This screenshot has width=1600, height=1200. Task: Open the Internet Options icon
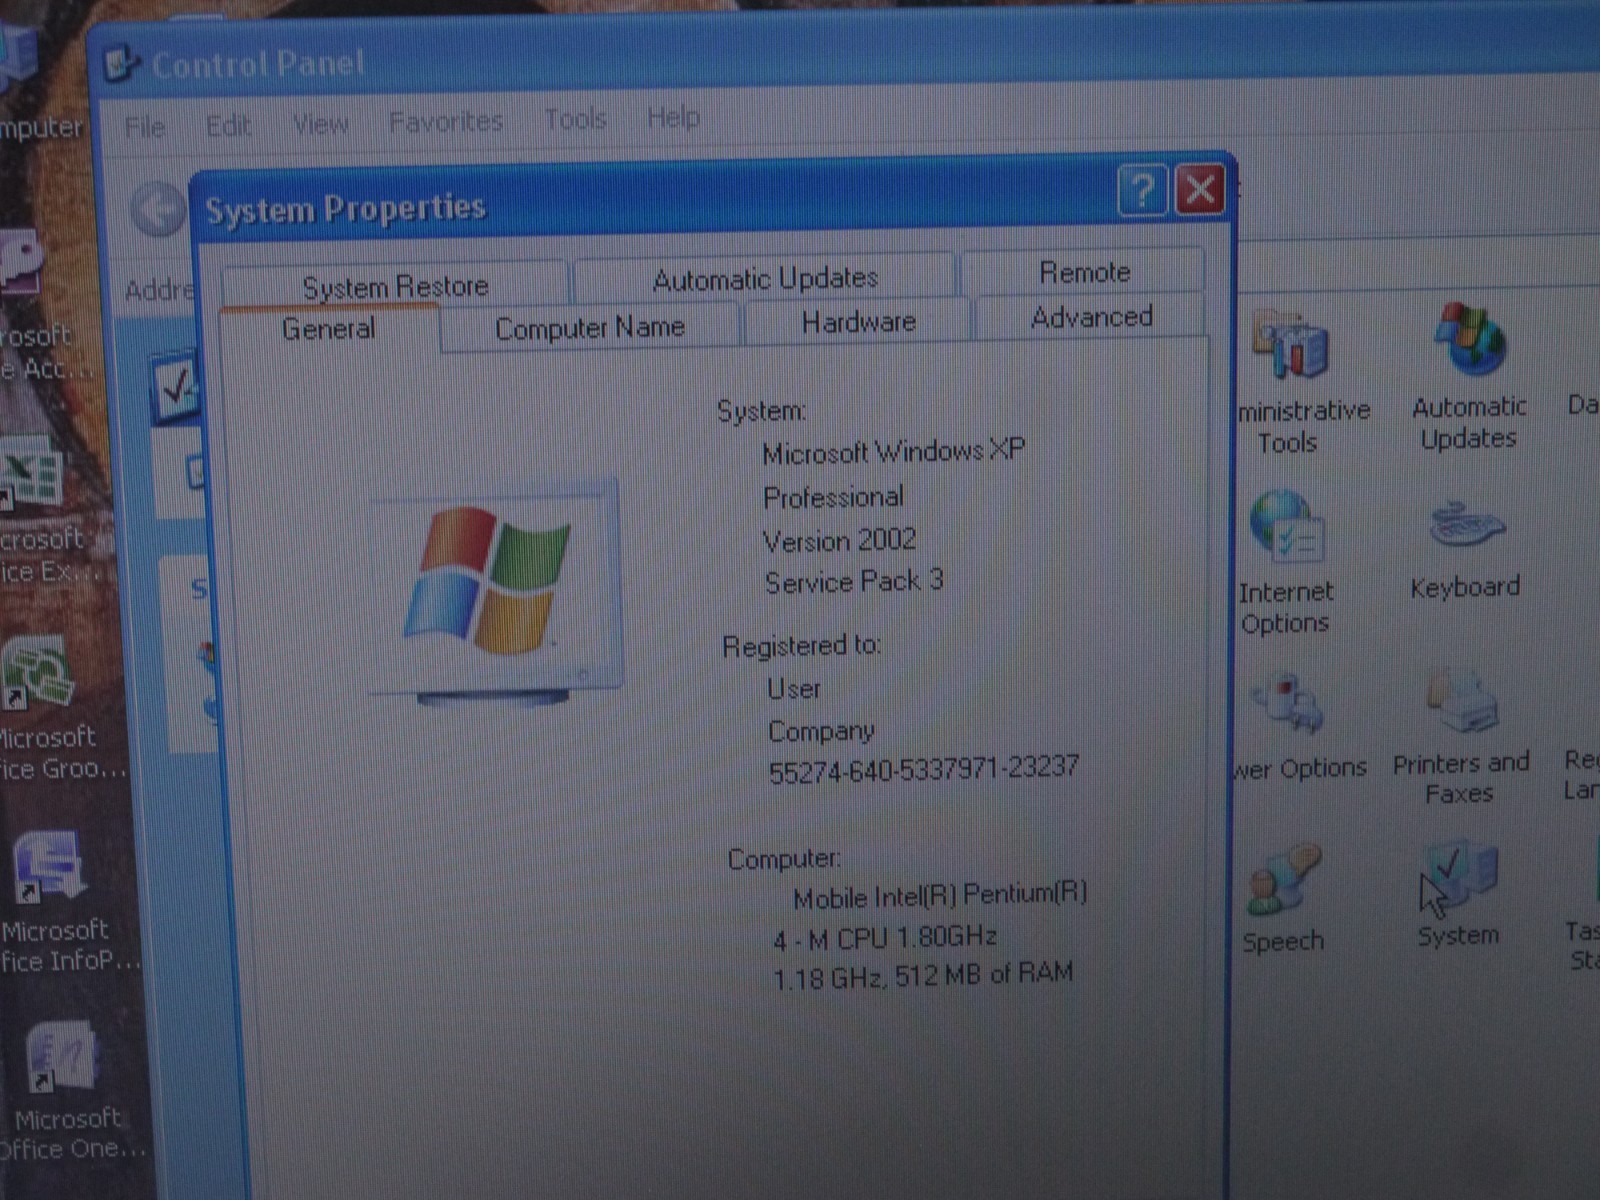click(x=1286, y=528)
